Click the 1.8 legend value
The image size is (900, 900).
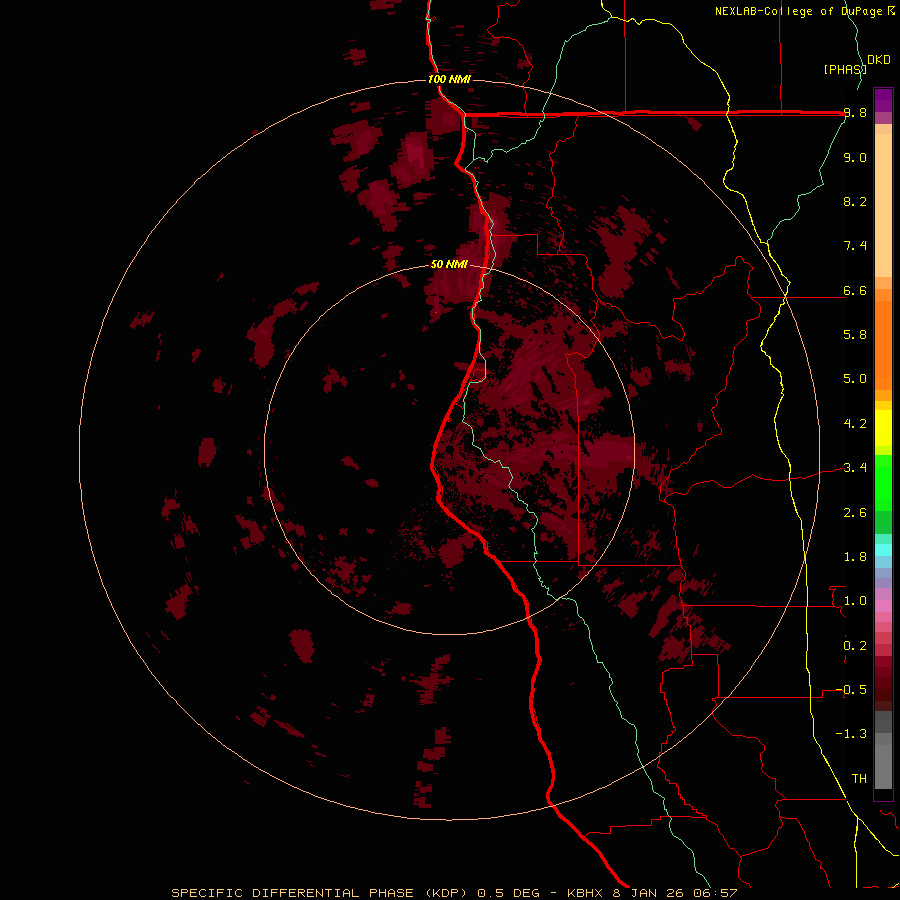tap(855, 557)
